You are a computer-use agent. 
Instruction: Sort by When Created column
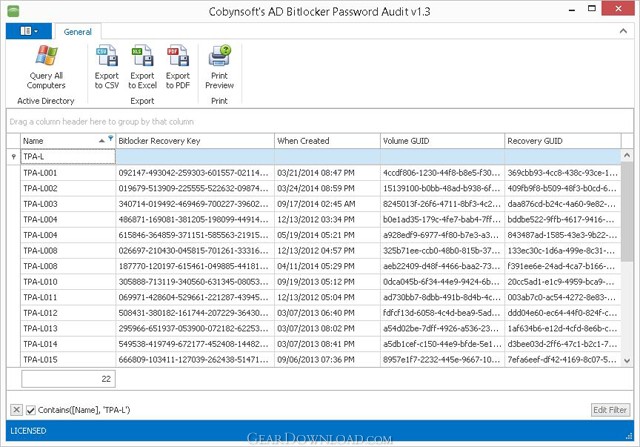(x=327, y=141)
